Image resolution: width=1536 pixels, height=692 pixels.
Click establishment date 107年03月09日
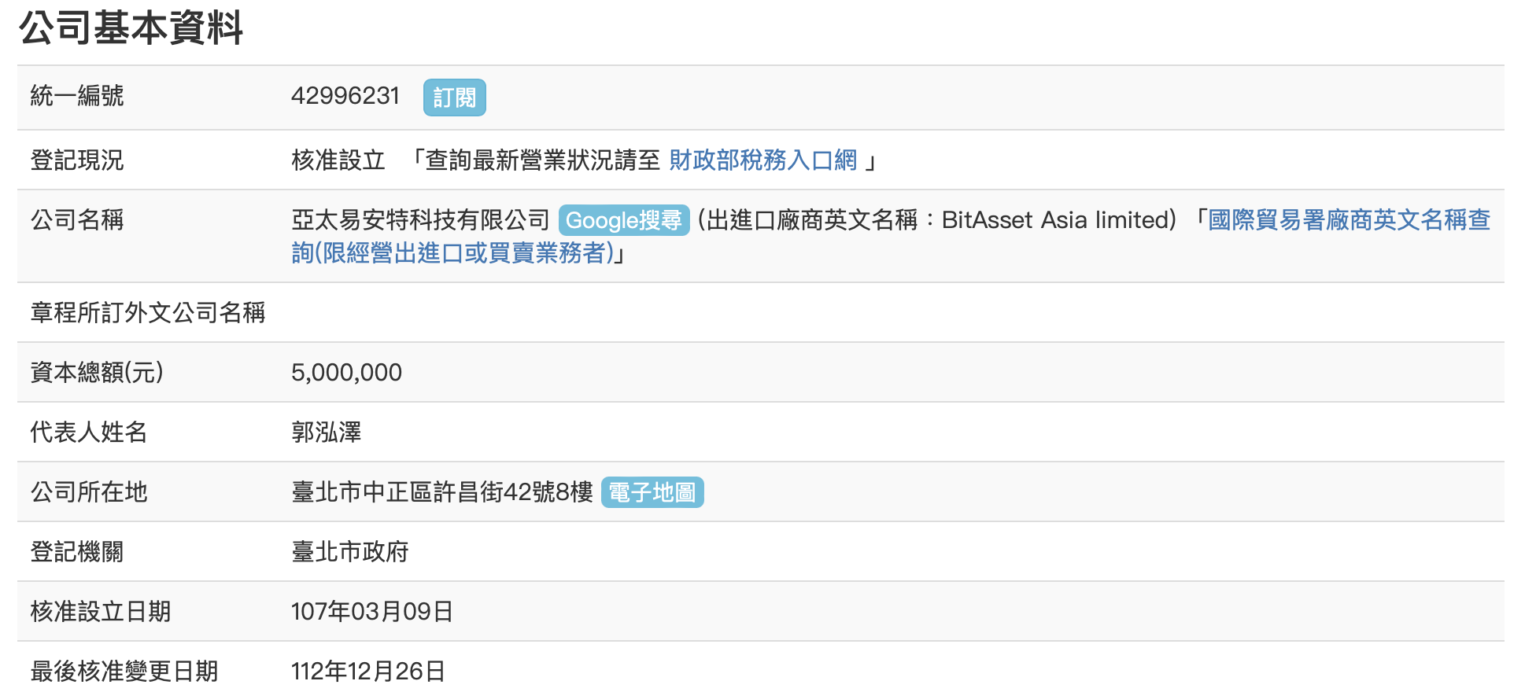[x=370, y=611]
